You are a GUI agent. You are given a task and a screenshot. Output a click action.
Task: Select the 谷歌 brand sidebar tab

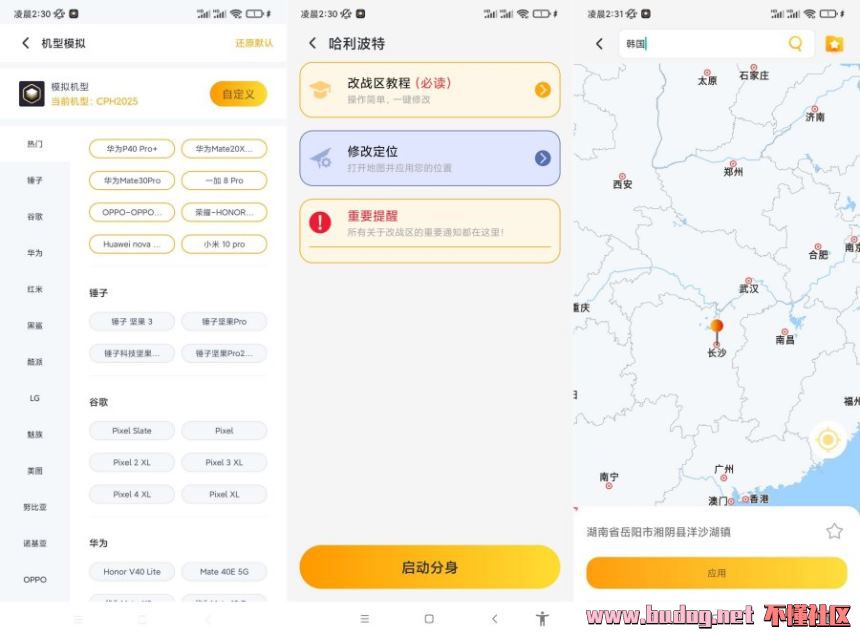tap(35, 217)
